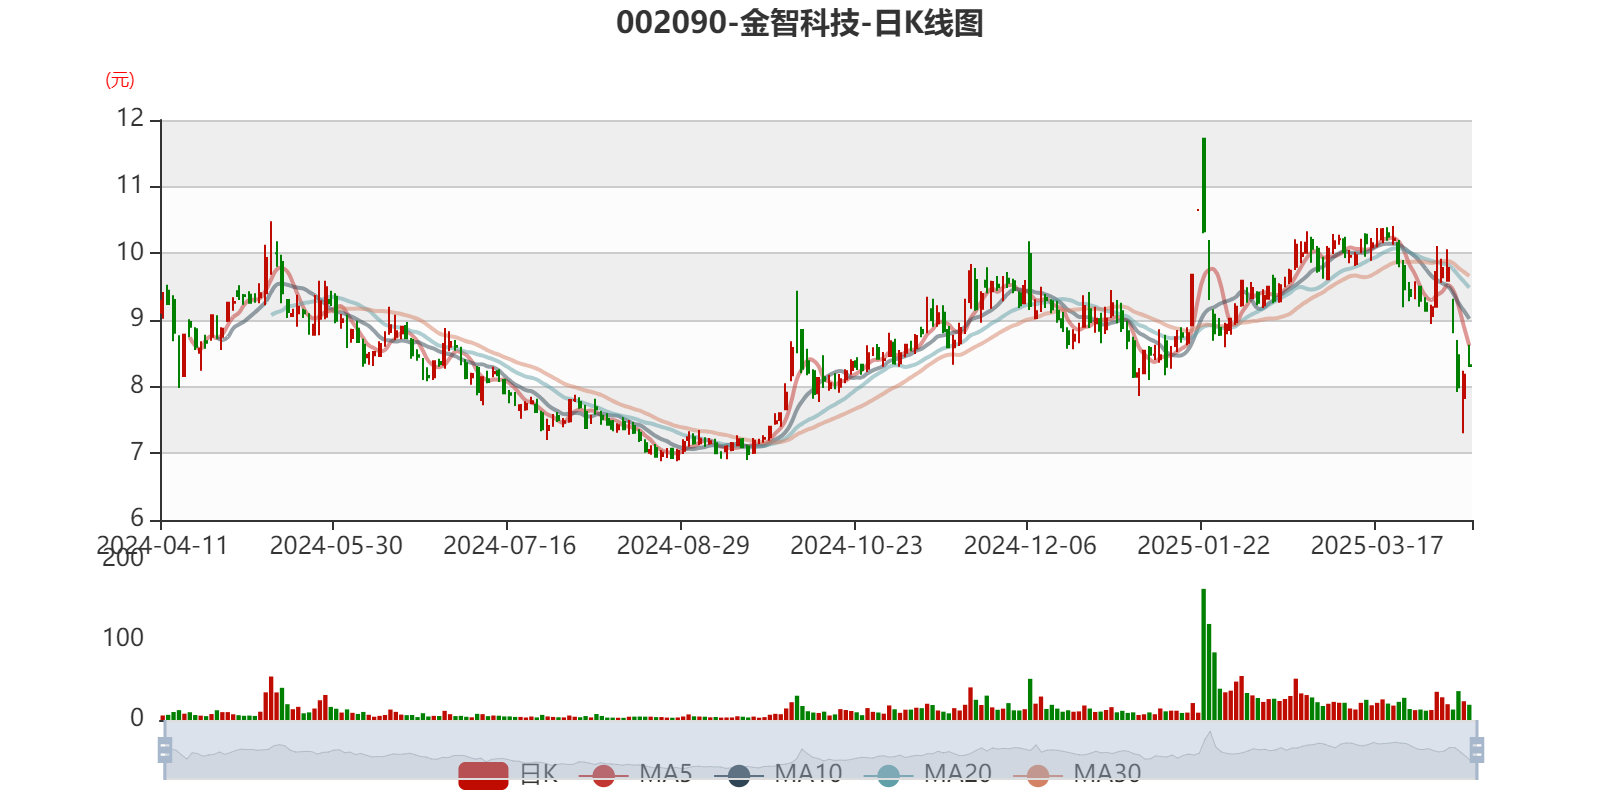Grab the left zoom slider handle
Image resolution: width=1600 pixels, height=800 pixels.
[x=165, y=750]
